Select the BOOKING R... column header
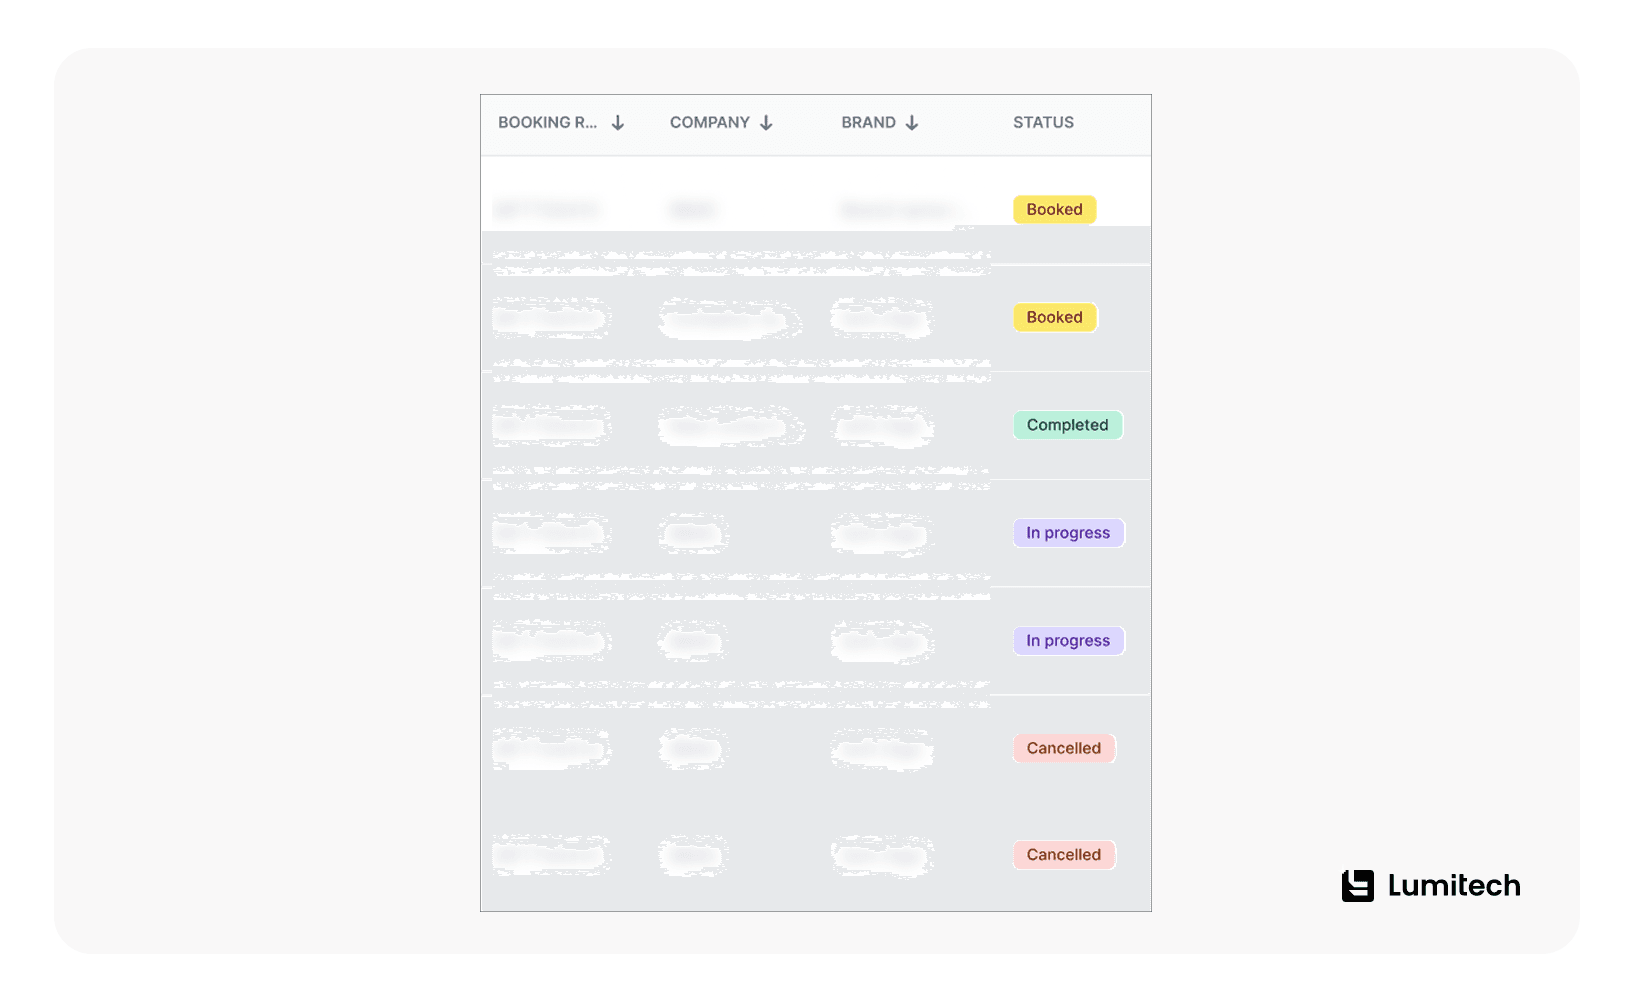This screenshot has height=1000, width=1632. (x=547, y=122)
